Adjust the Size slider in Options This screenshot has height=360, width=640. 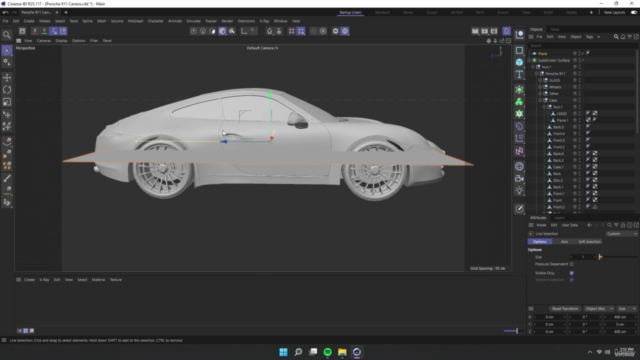click(x=618, y=257)
